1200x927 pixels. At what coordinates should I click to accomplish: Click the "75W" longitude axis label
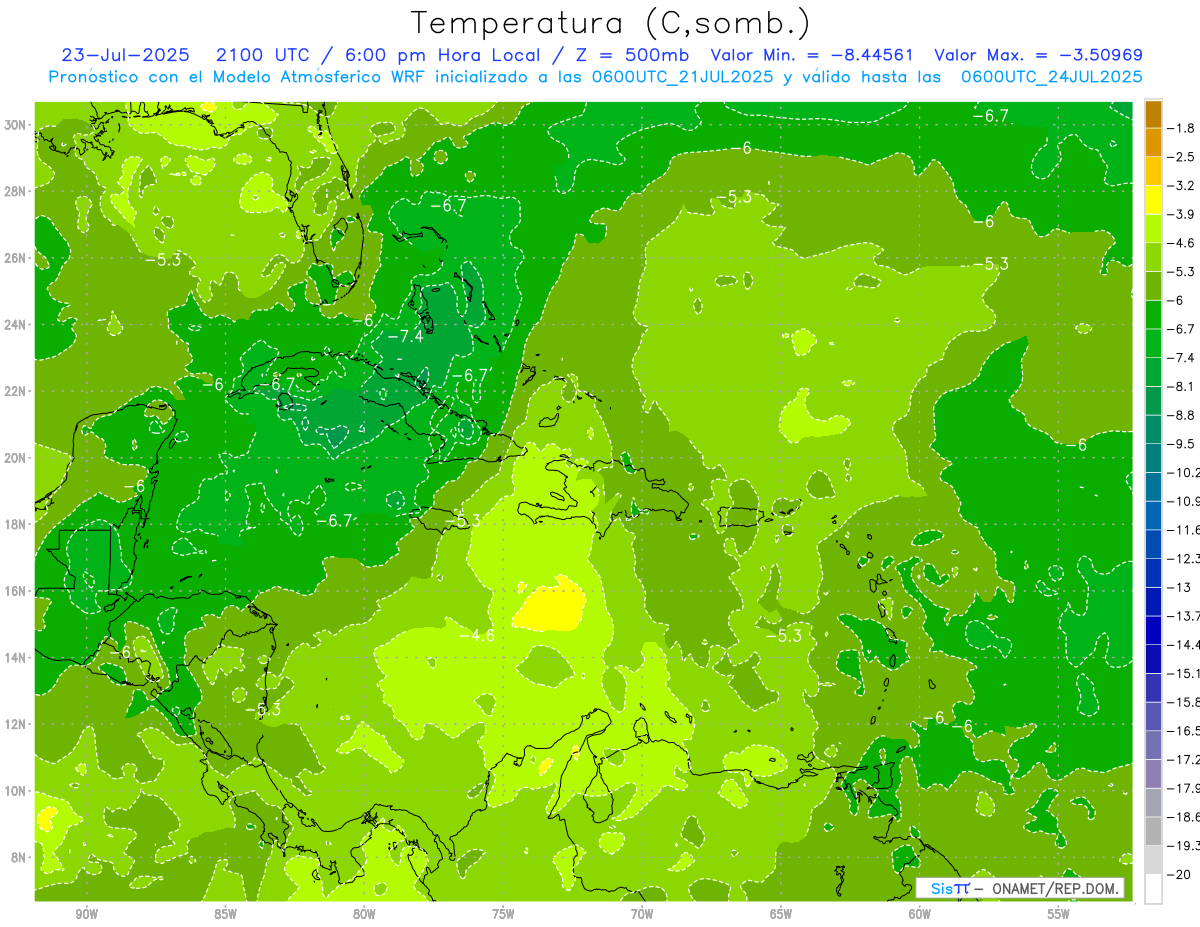point(503,914)
